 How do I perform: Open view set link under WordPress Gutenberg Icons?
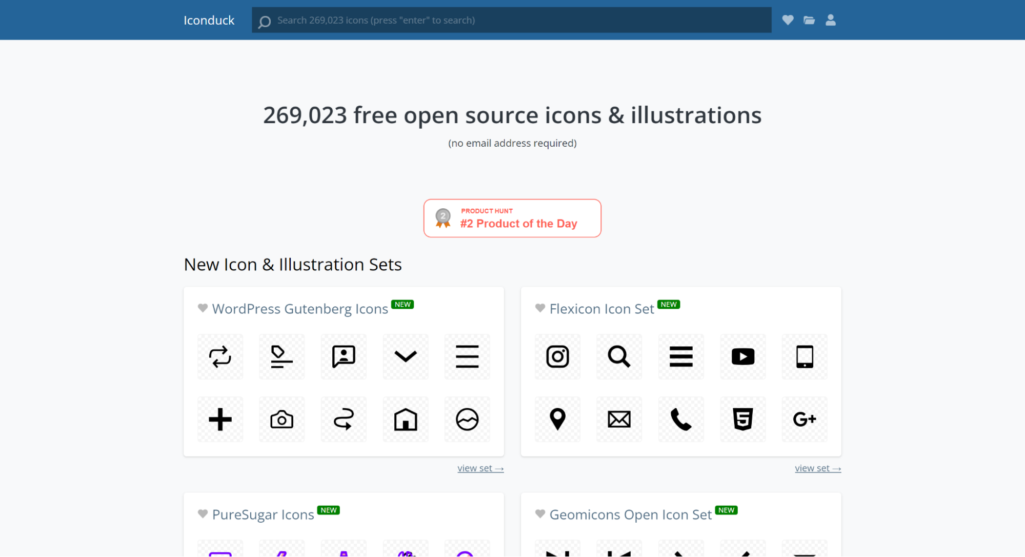tap(480, 468)
